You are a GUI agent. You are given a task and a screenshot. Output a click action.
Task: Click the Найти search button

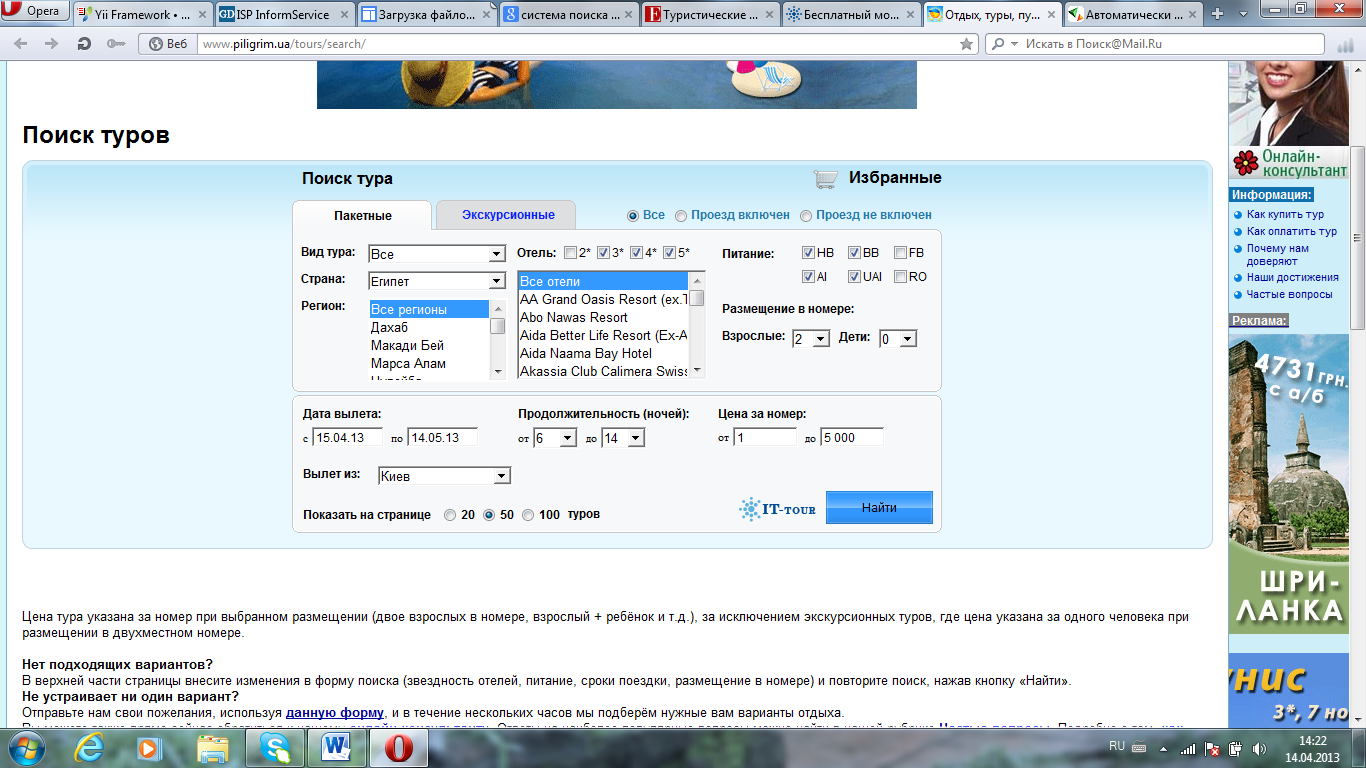(x=879, y=507)
